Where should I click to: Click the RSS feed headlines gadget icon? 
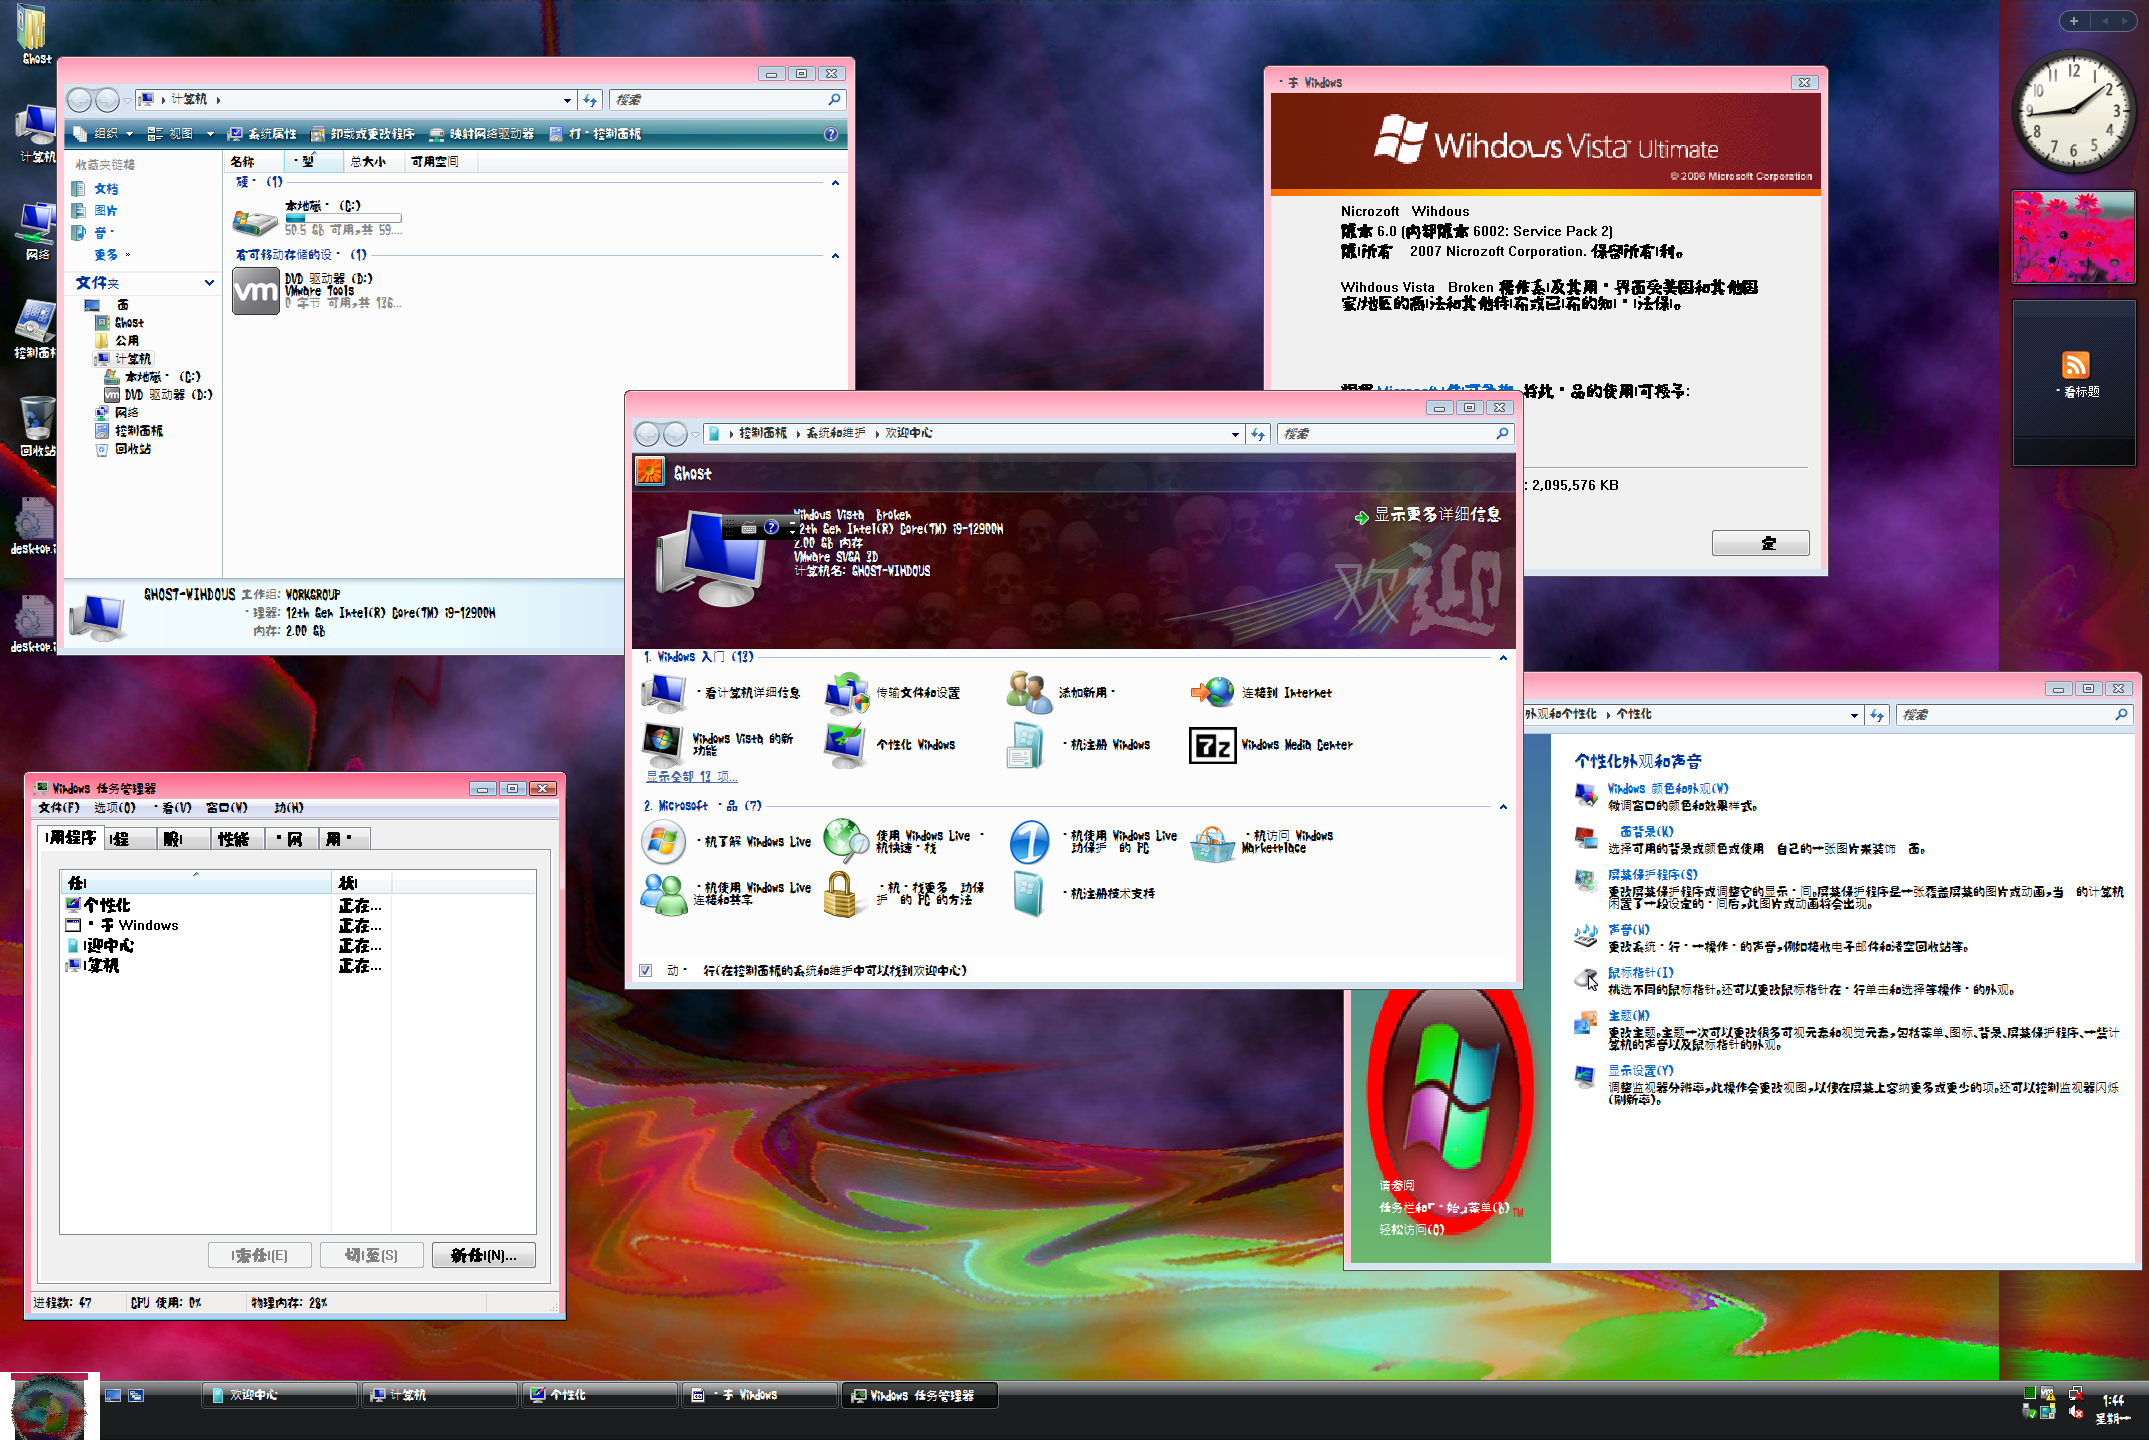[2075, 366]
